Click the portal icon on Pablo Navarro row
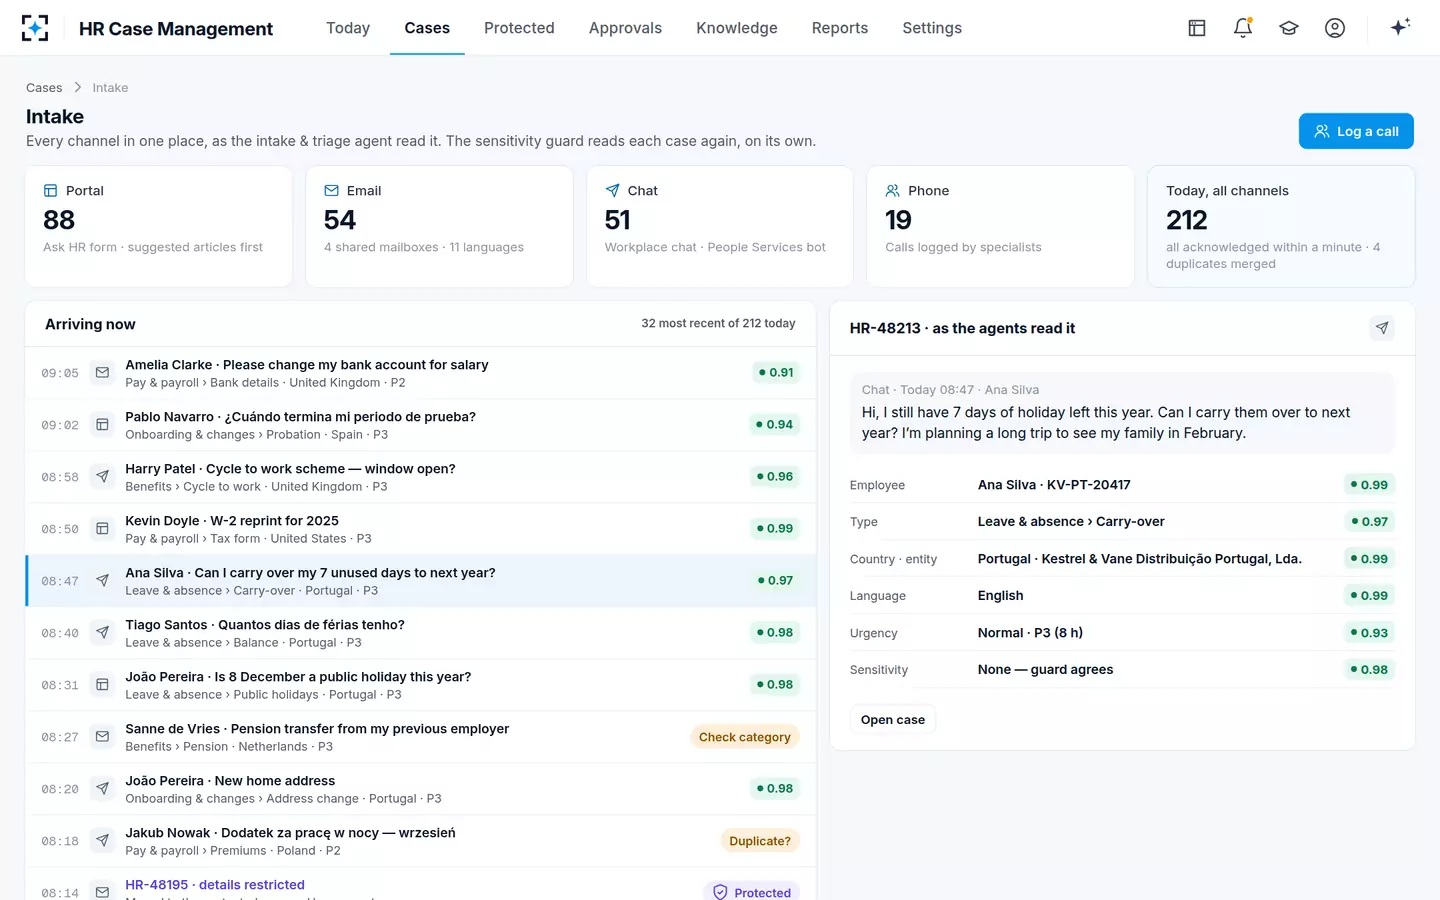The height and width of the screenshot is (900, 1440). [x=102, y=425]
